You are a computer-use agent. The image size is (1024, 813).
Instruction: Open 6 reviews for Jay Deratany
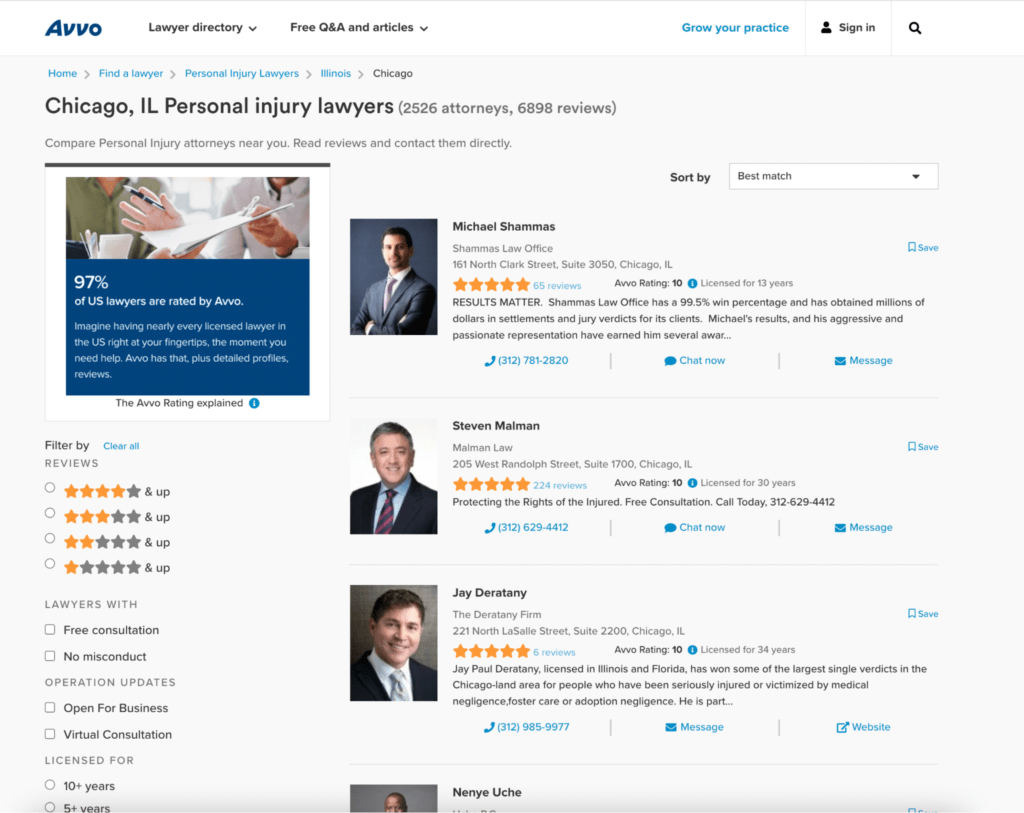click(x=554, y=652)
